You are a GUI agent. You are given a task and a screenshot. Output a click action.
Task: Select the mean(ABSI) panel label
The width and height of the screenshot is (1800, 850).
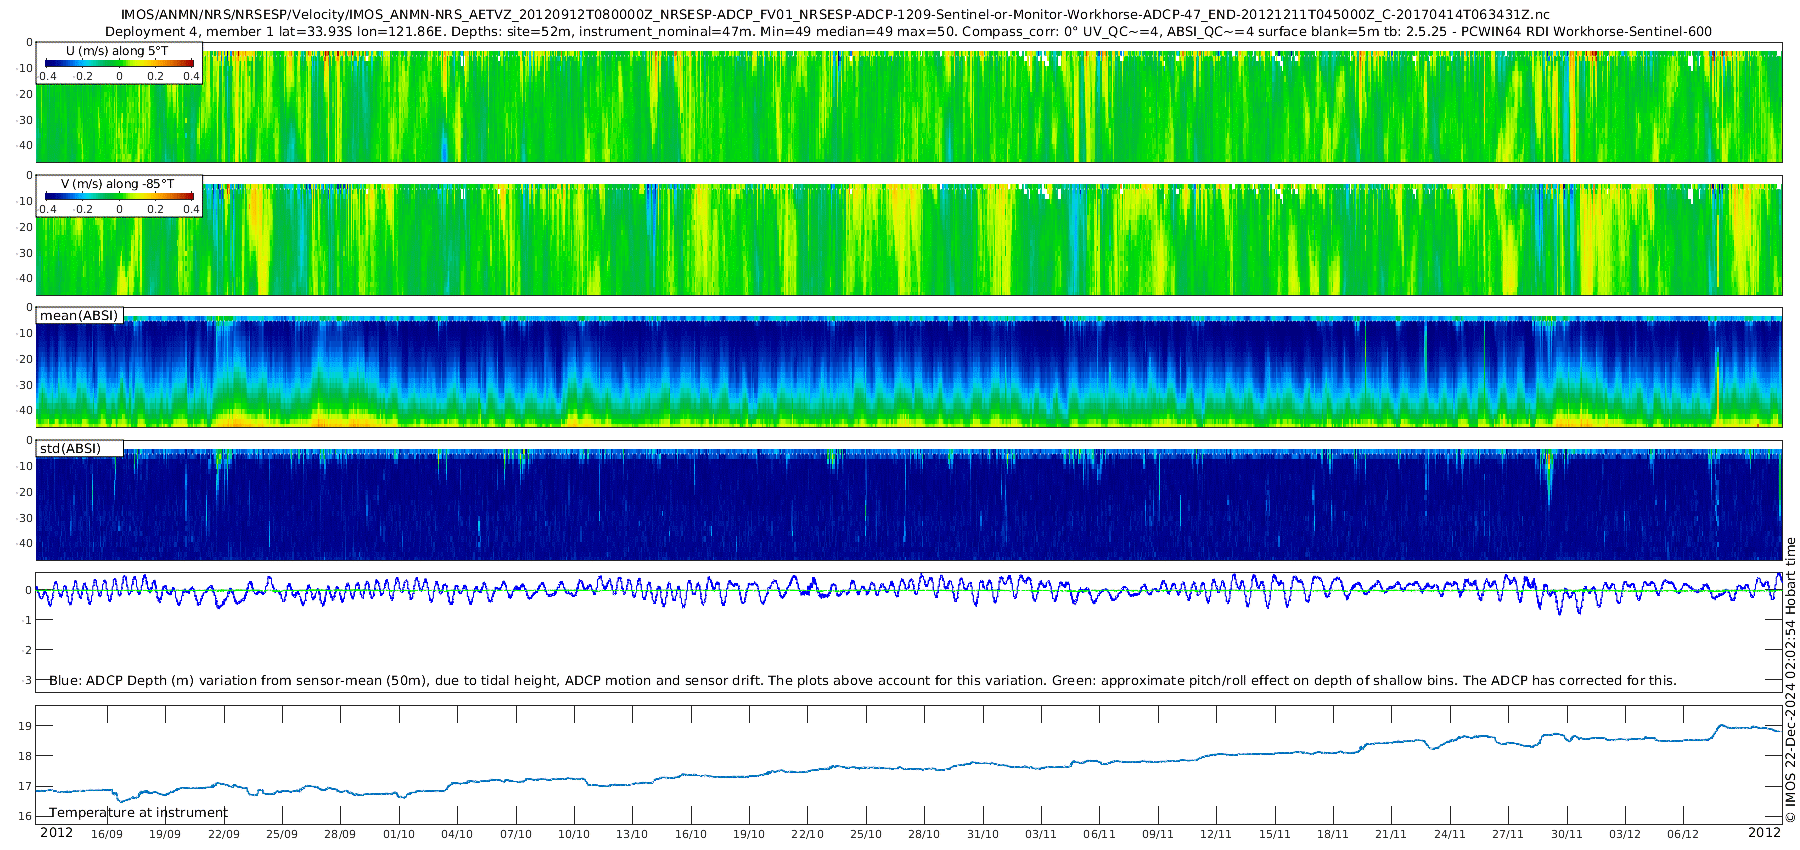[79, 315]
